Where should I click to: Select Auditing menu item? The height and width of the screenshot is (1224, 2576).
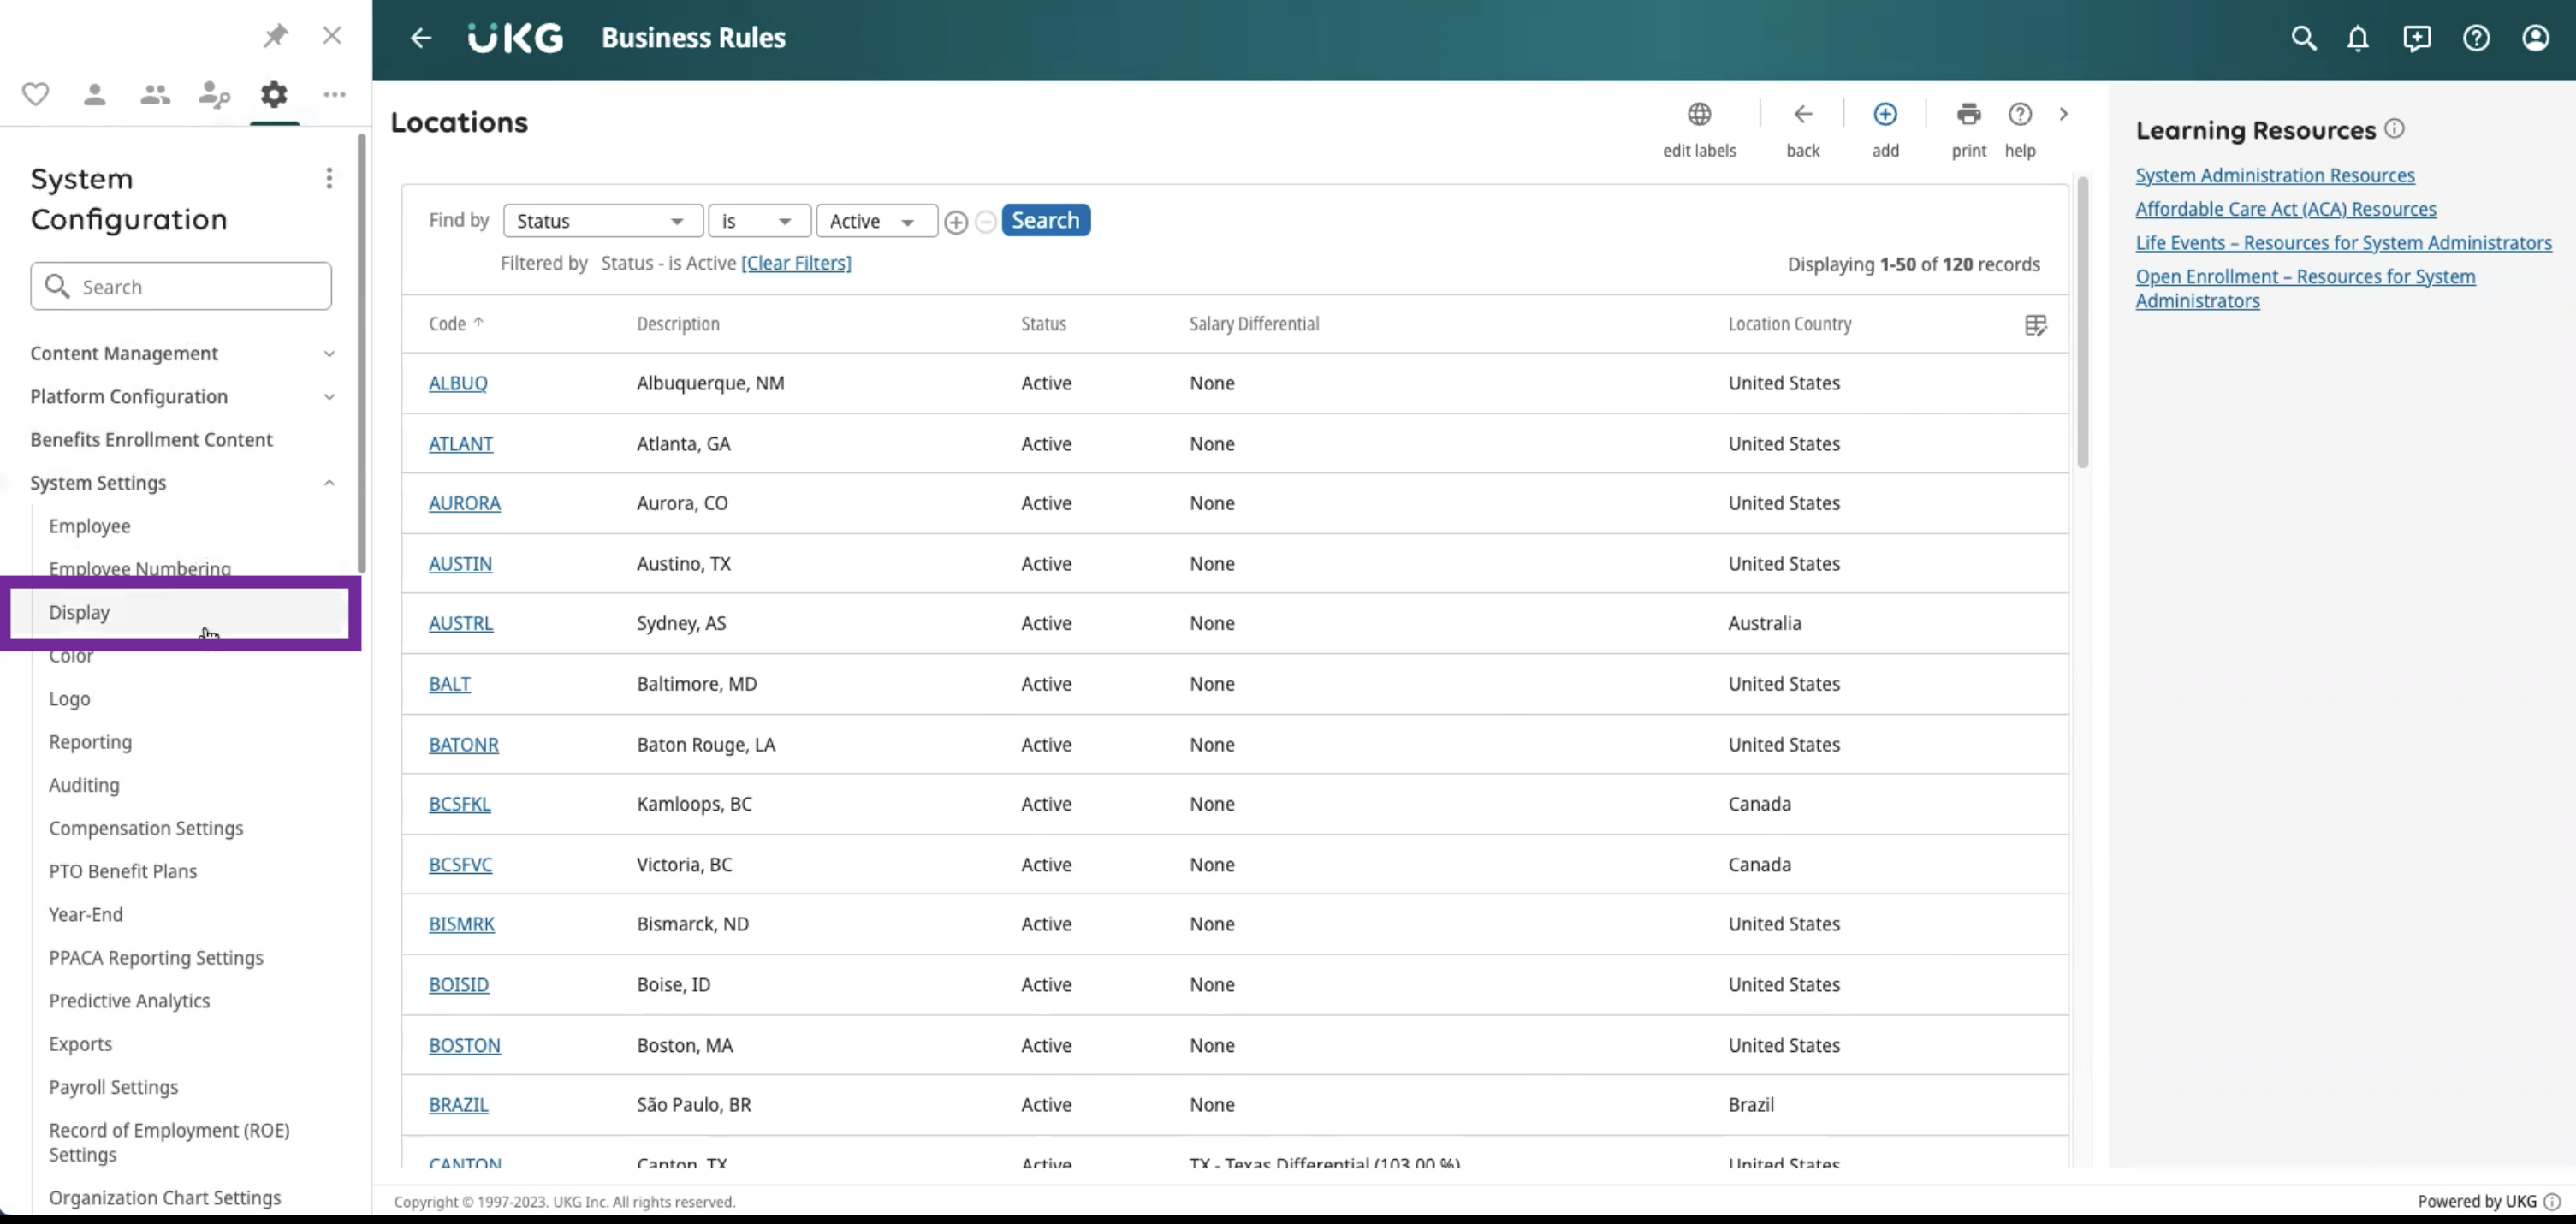click(x=84, y=785)
